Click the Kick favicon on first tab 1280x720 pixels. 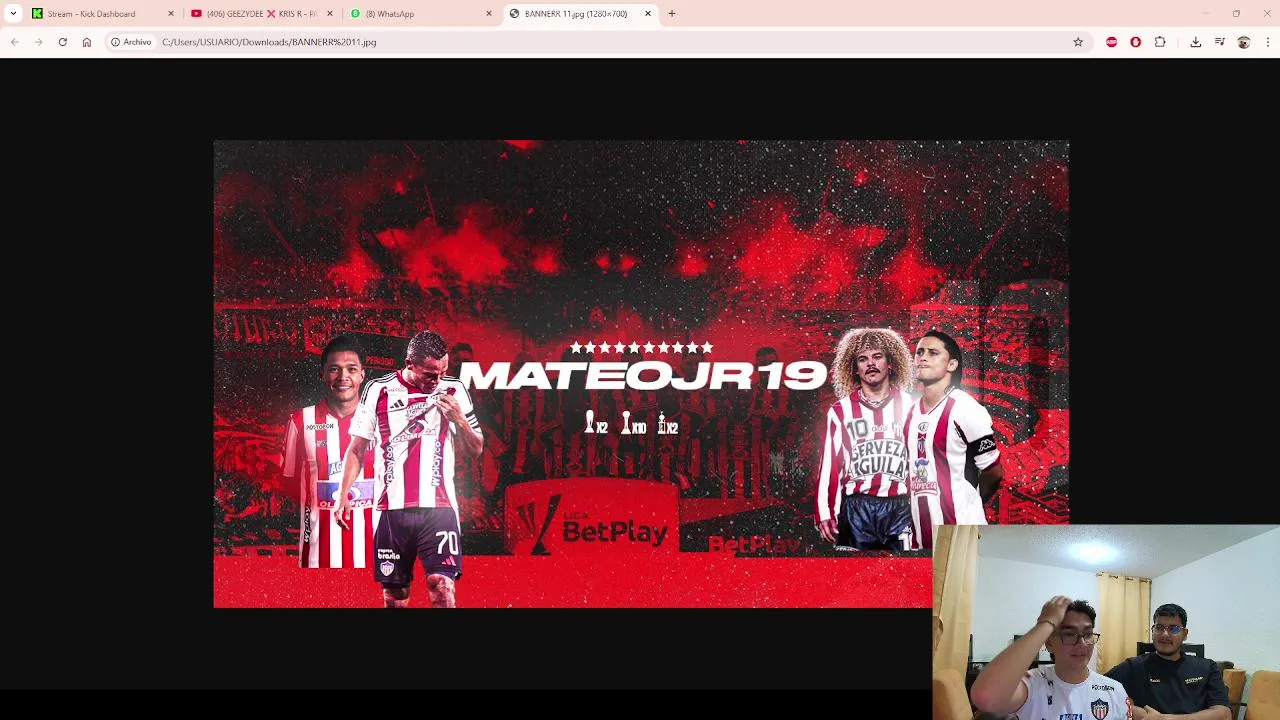pos(37,14)
